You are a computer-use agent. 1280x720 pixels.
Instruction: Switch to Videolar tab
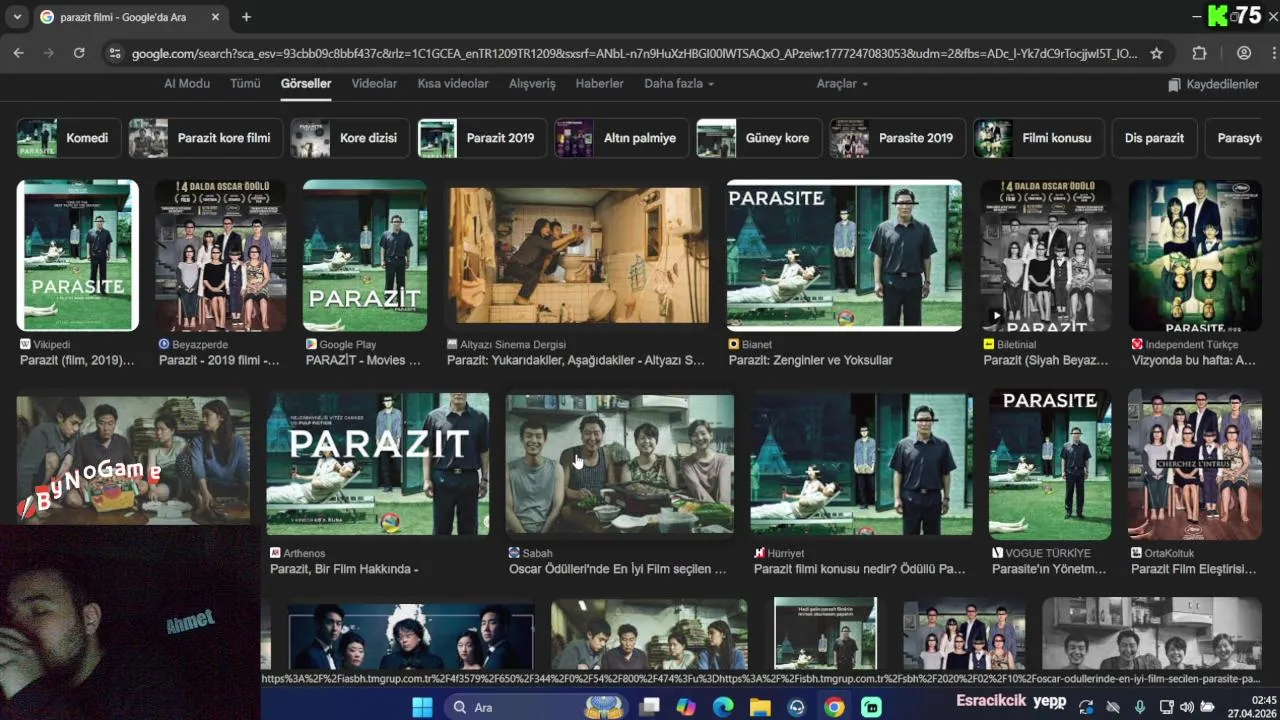(374, 84)
